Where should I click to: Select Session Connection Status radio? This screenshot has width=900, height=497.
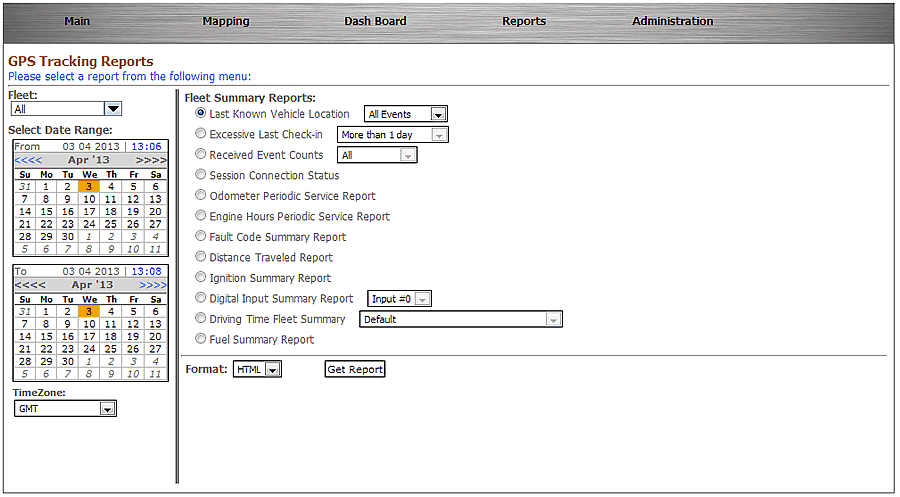200,174
